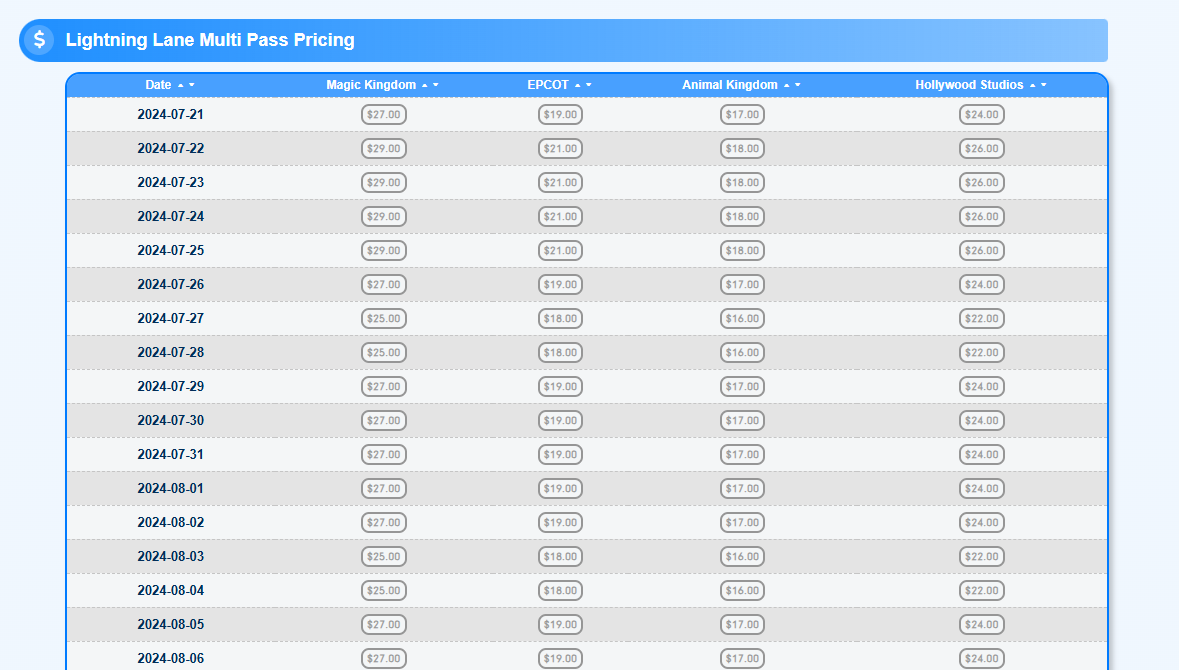The width and height of the screenshot is (1179, 670).
Task: Select the Magic Kingdom $27.00 price for 2024-07-21
Action: point(384,115)
